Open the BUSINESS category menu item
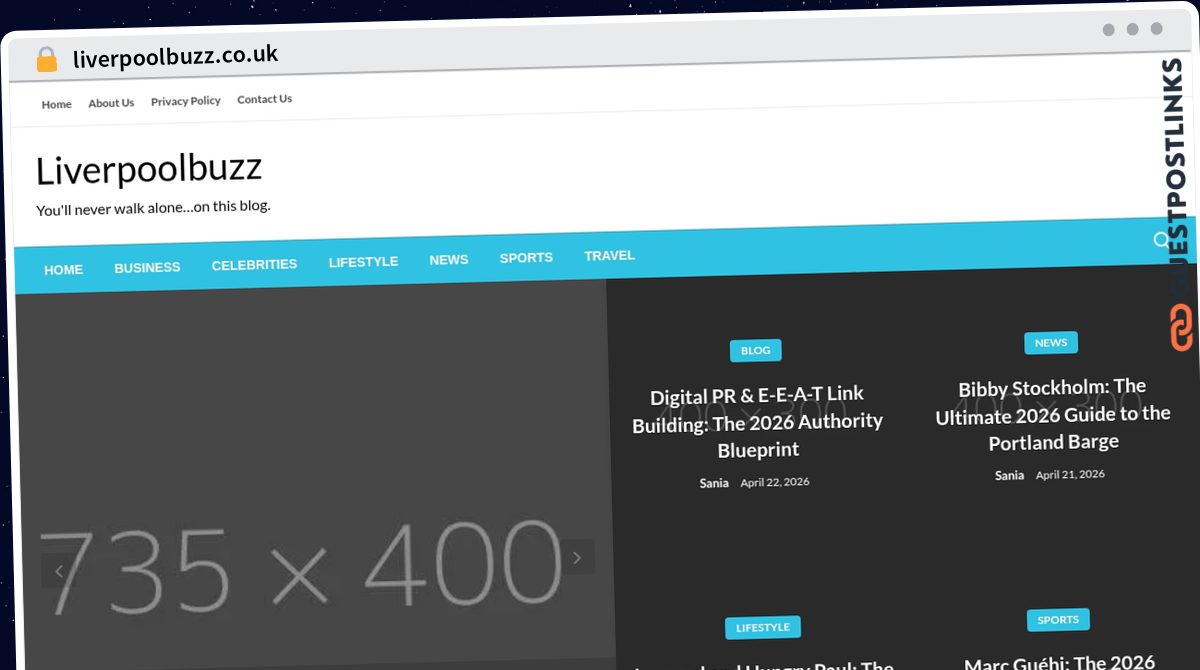1200x670 pixels. coord(147,268)
